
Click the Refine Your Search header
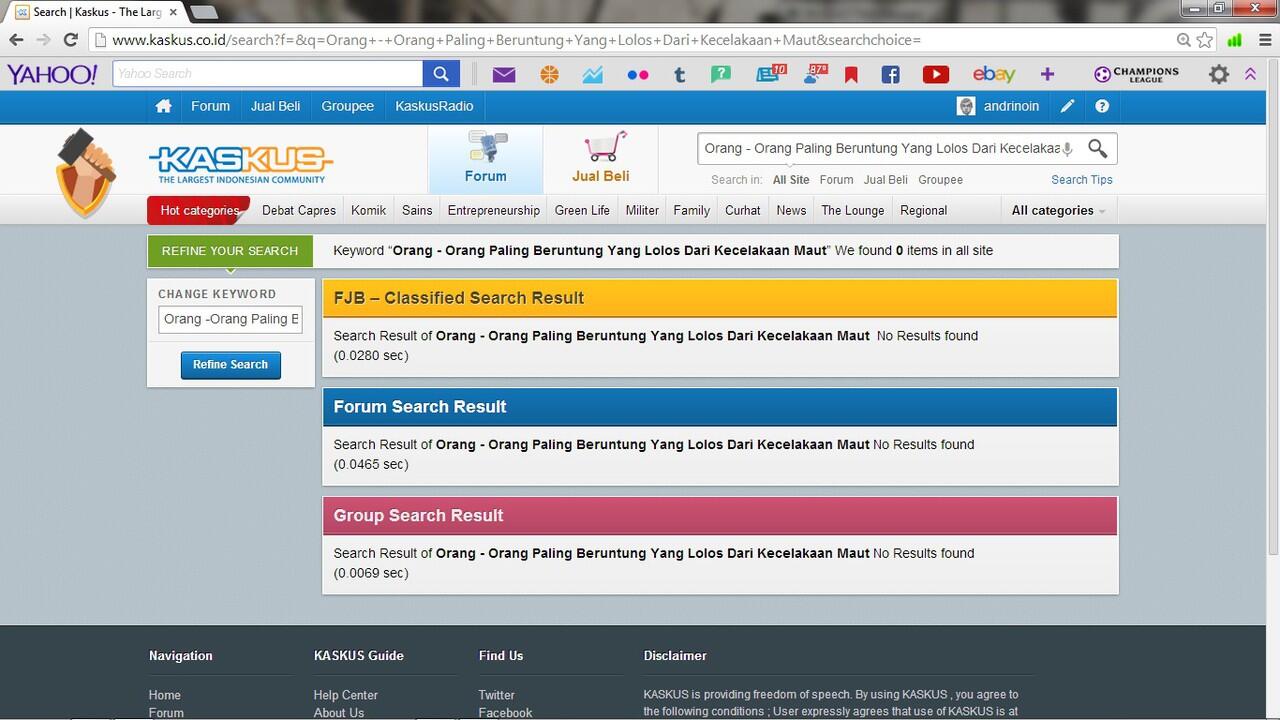(230, 251)
